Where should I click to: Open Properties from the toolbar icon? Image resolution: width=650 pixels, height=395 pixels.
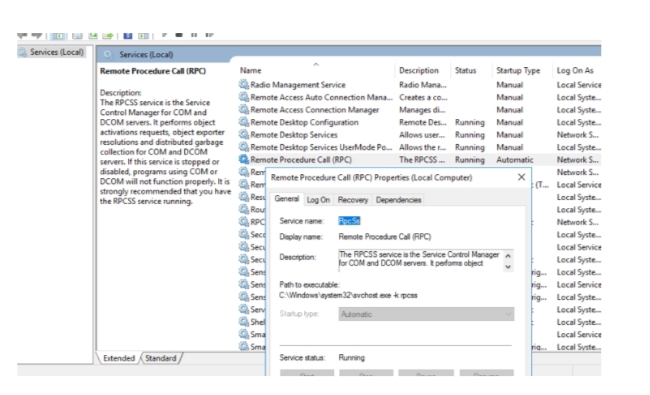77,36
